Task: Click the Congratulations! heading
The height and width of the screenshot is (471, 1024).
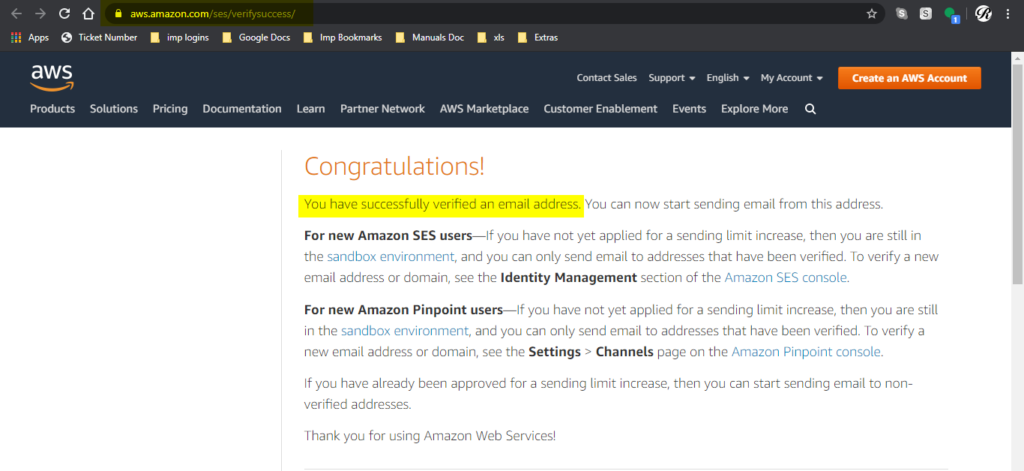Action: tap(394, 167)
